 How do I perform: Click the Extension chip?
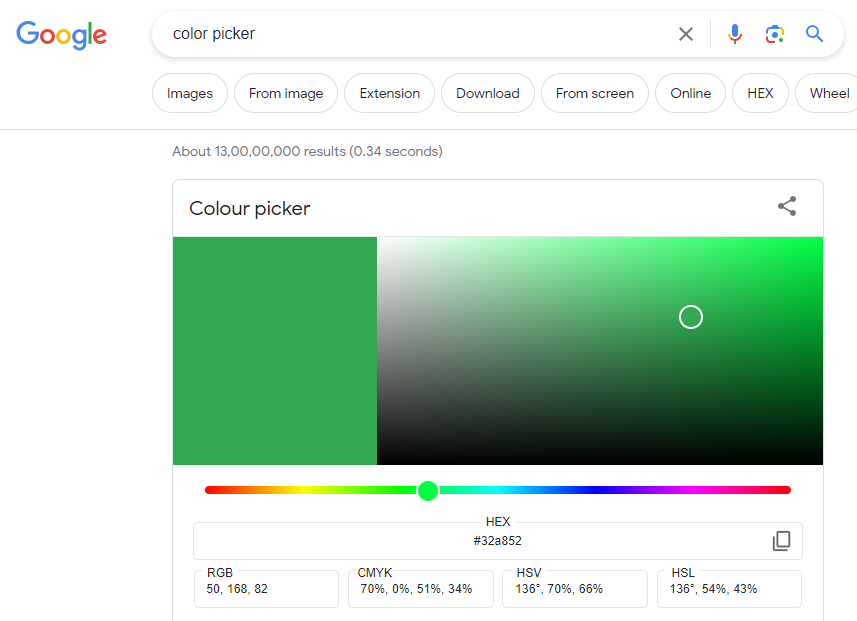(x=389, y=93)
